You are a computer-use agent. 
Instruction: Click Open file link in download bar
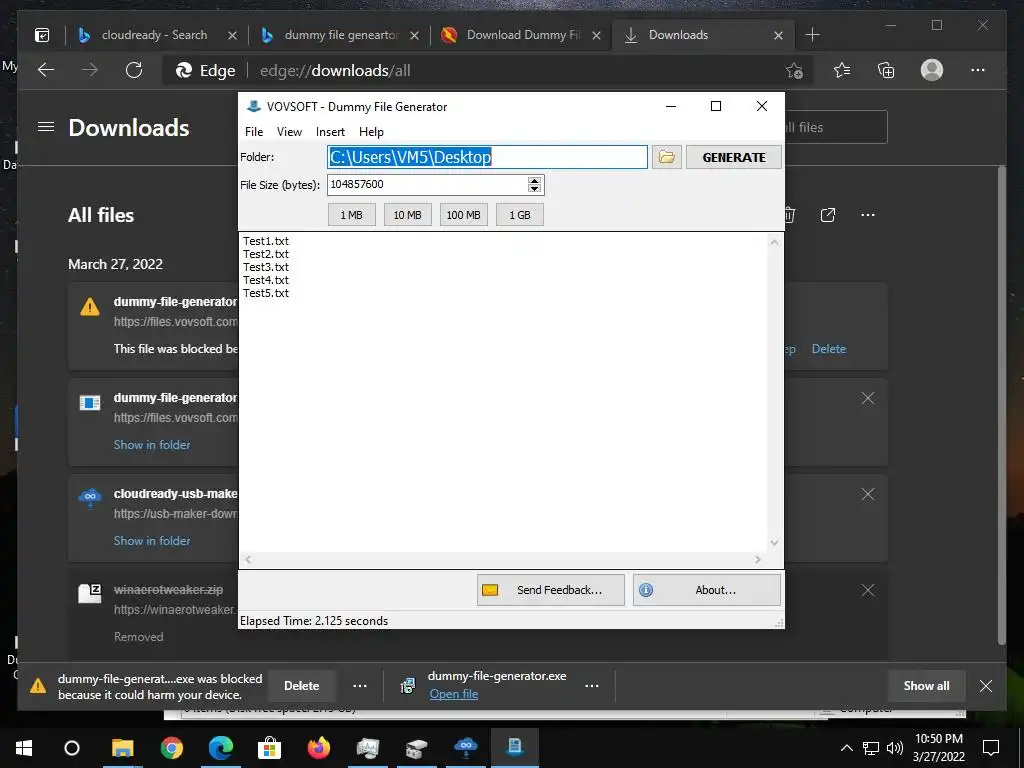454,694
